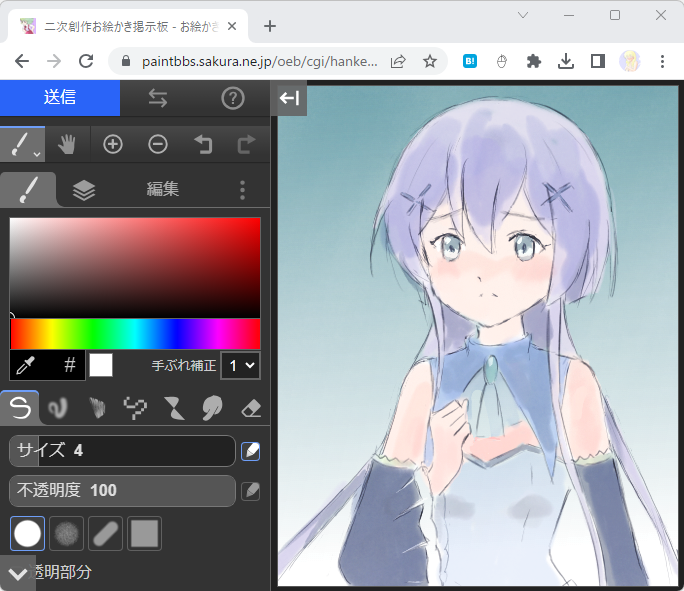This screenshot has width=684, height=591.
Task: Reload the browser page
Action: [x=86, y=61]
